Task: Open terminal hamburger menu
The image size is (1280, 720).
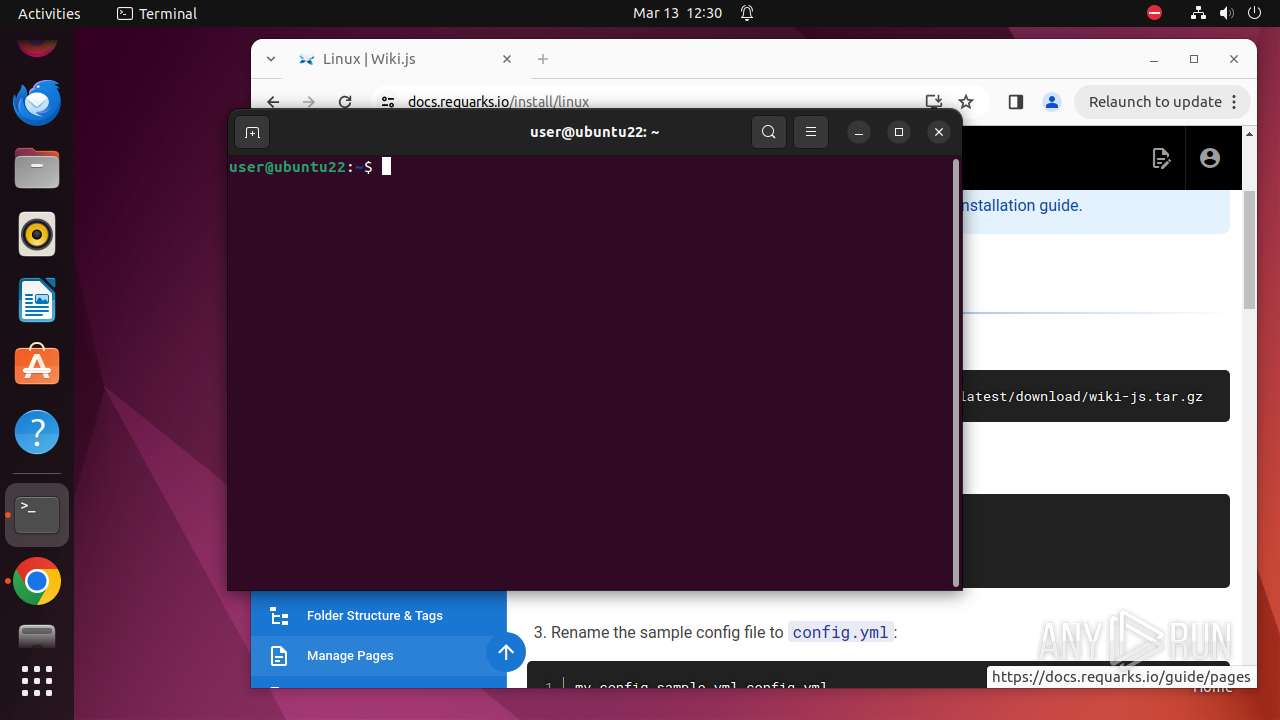Action: click(x=811, y=132)
